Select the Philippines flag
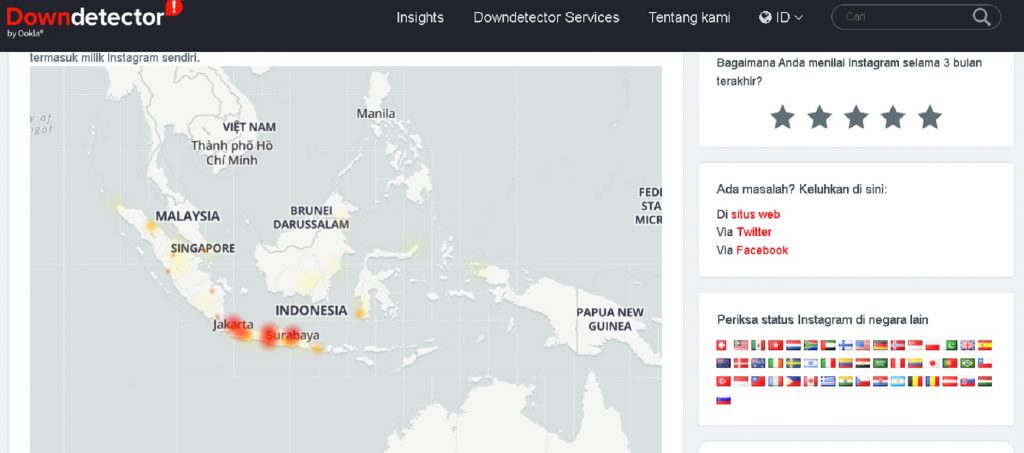 (x=793, y=381)
